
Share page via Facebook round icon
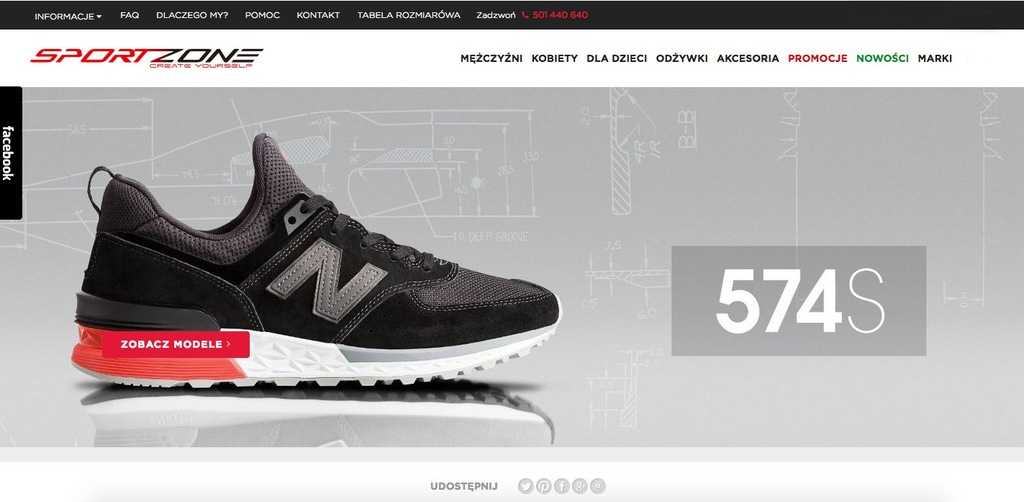[562, 486]
